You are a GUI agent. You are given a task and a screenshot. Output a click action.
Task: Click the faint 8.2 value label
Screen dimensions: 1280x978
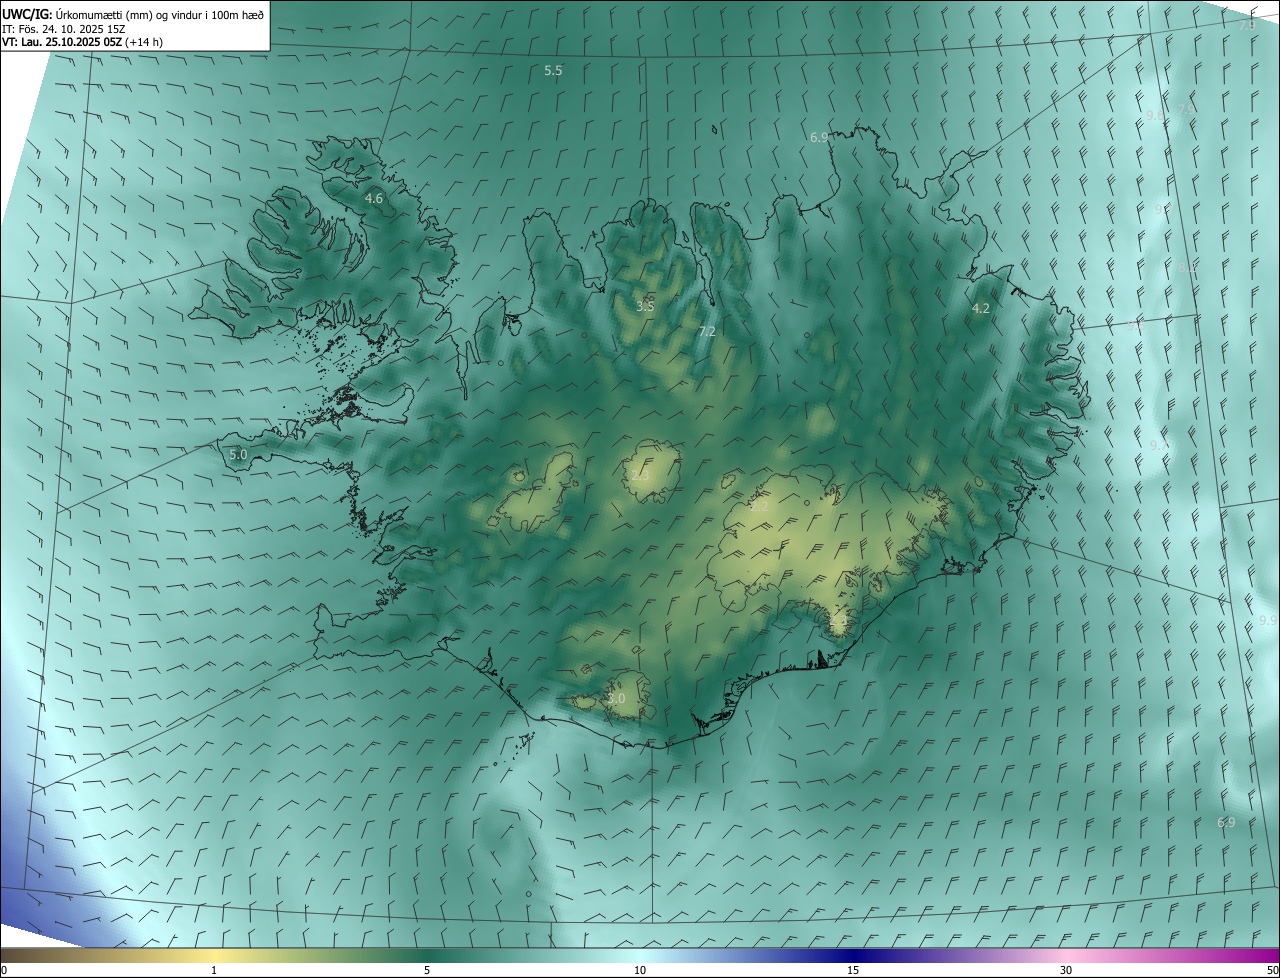tap(1187, 267)
